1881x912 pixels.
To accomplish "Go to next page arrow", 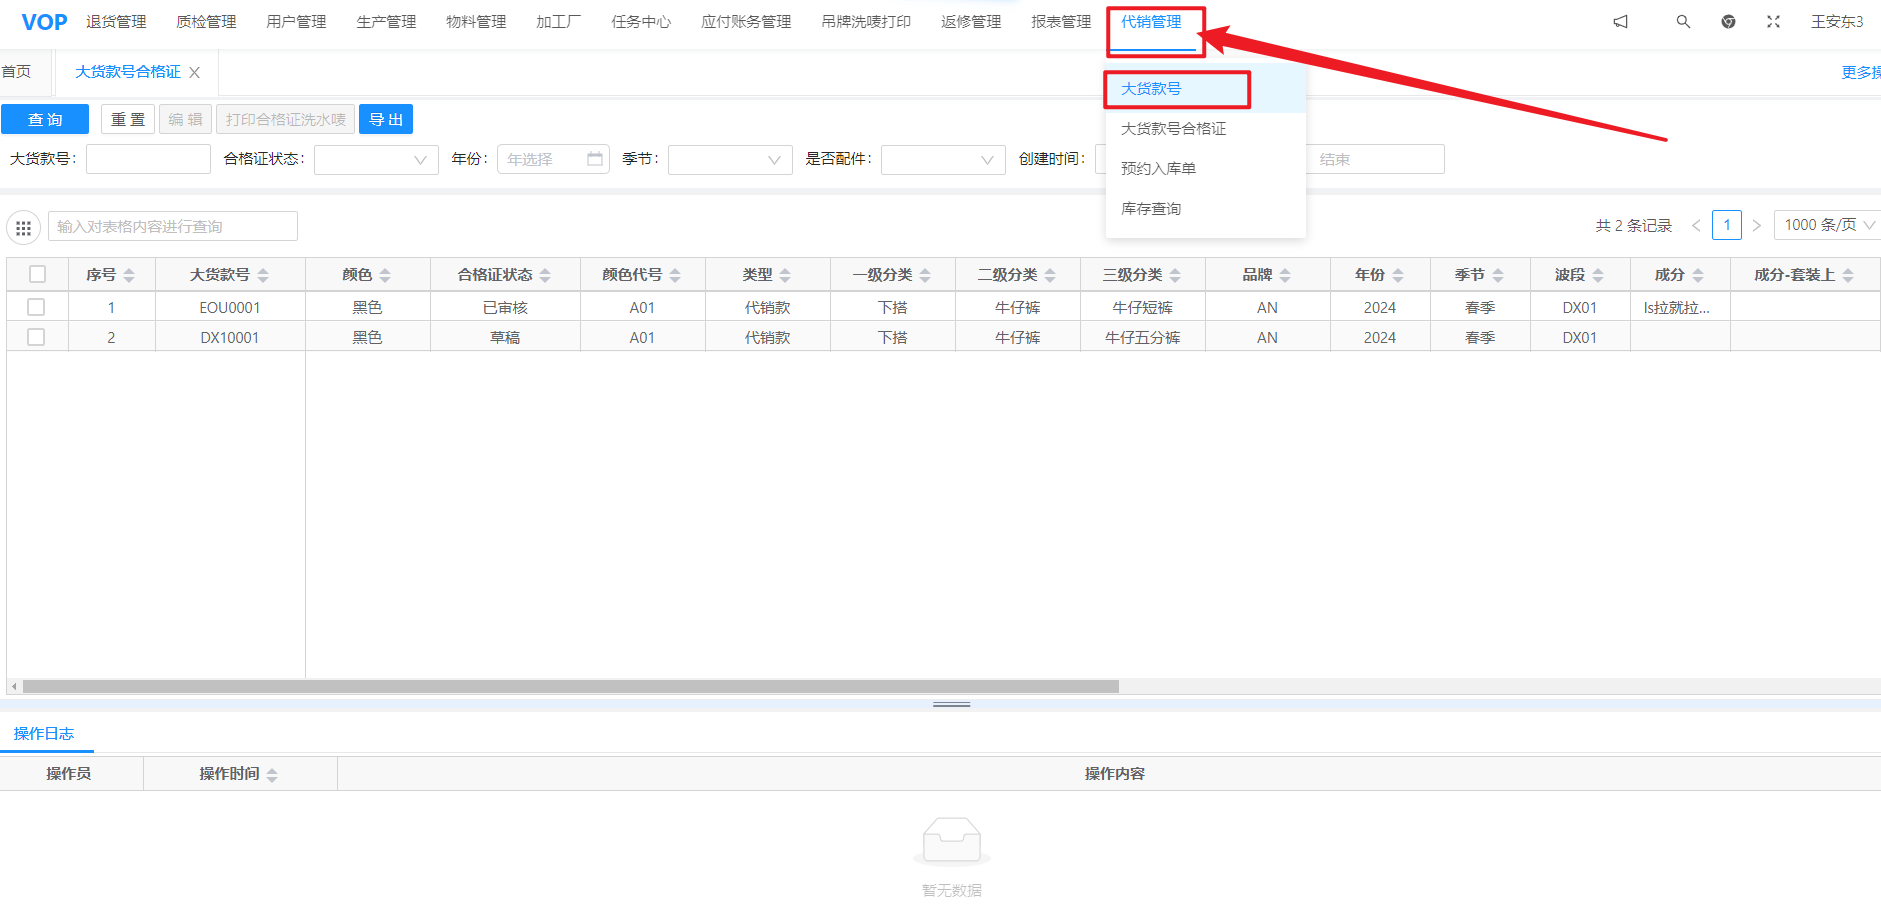I will point(1756,226).
